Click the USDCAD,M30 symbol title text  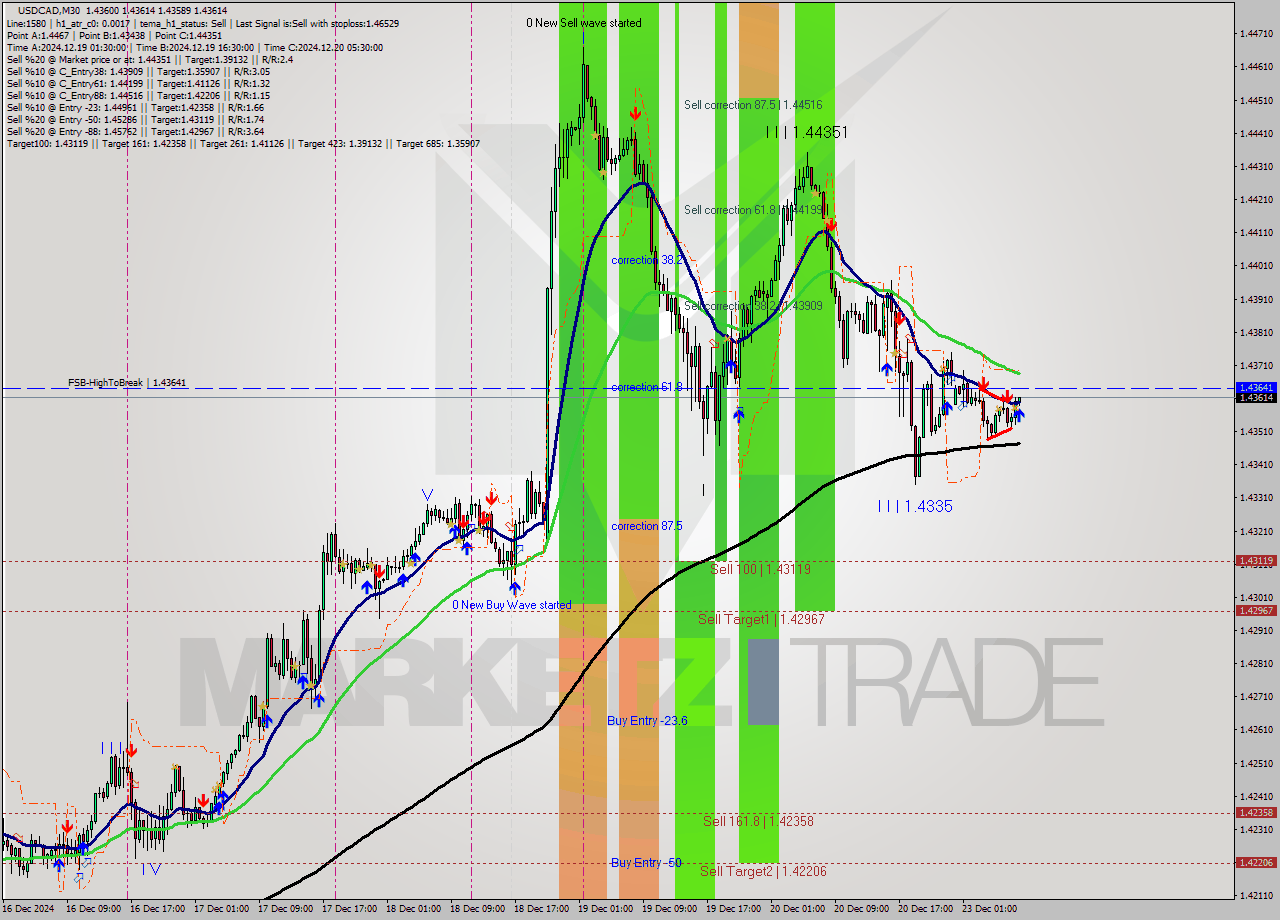click(x=50, y=11)
